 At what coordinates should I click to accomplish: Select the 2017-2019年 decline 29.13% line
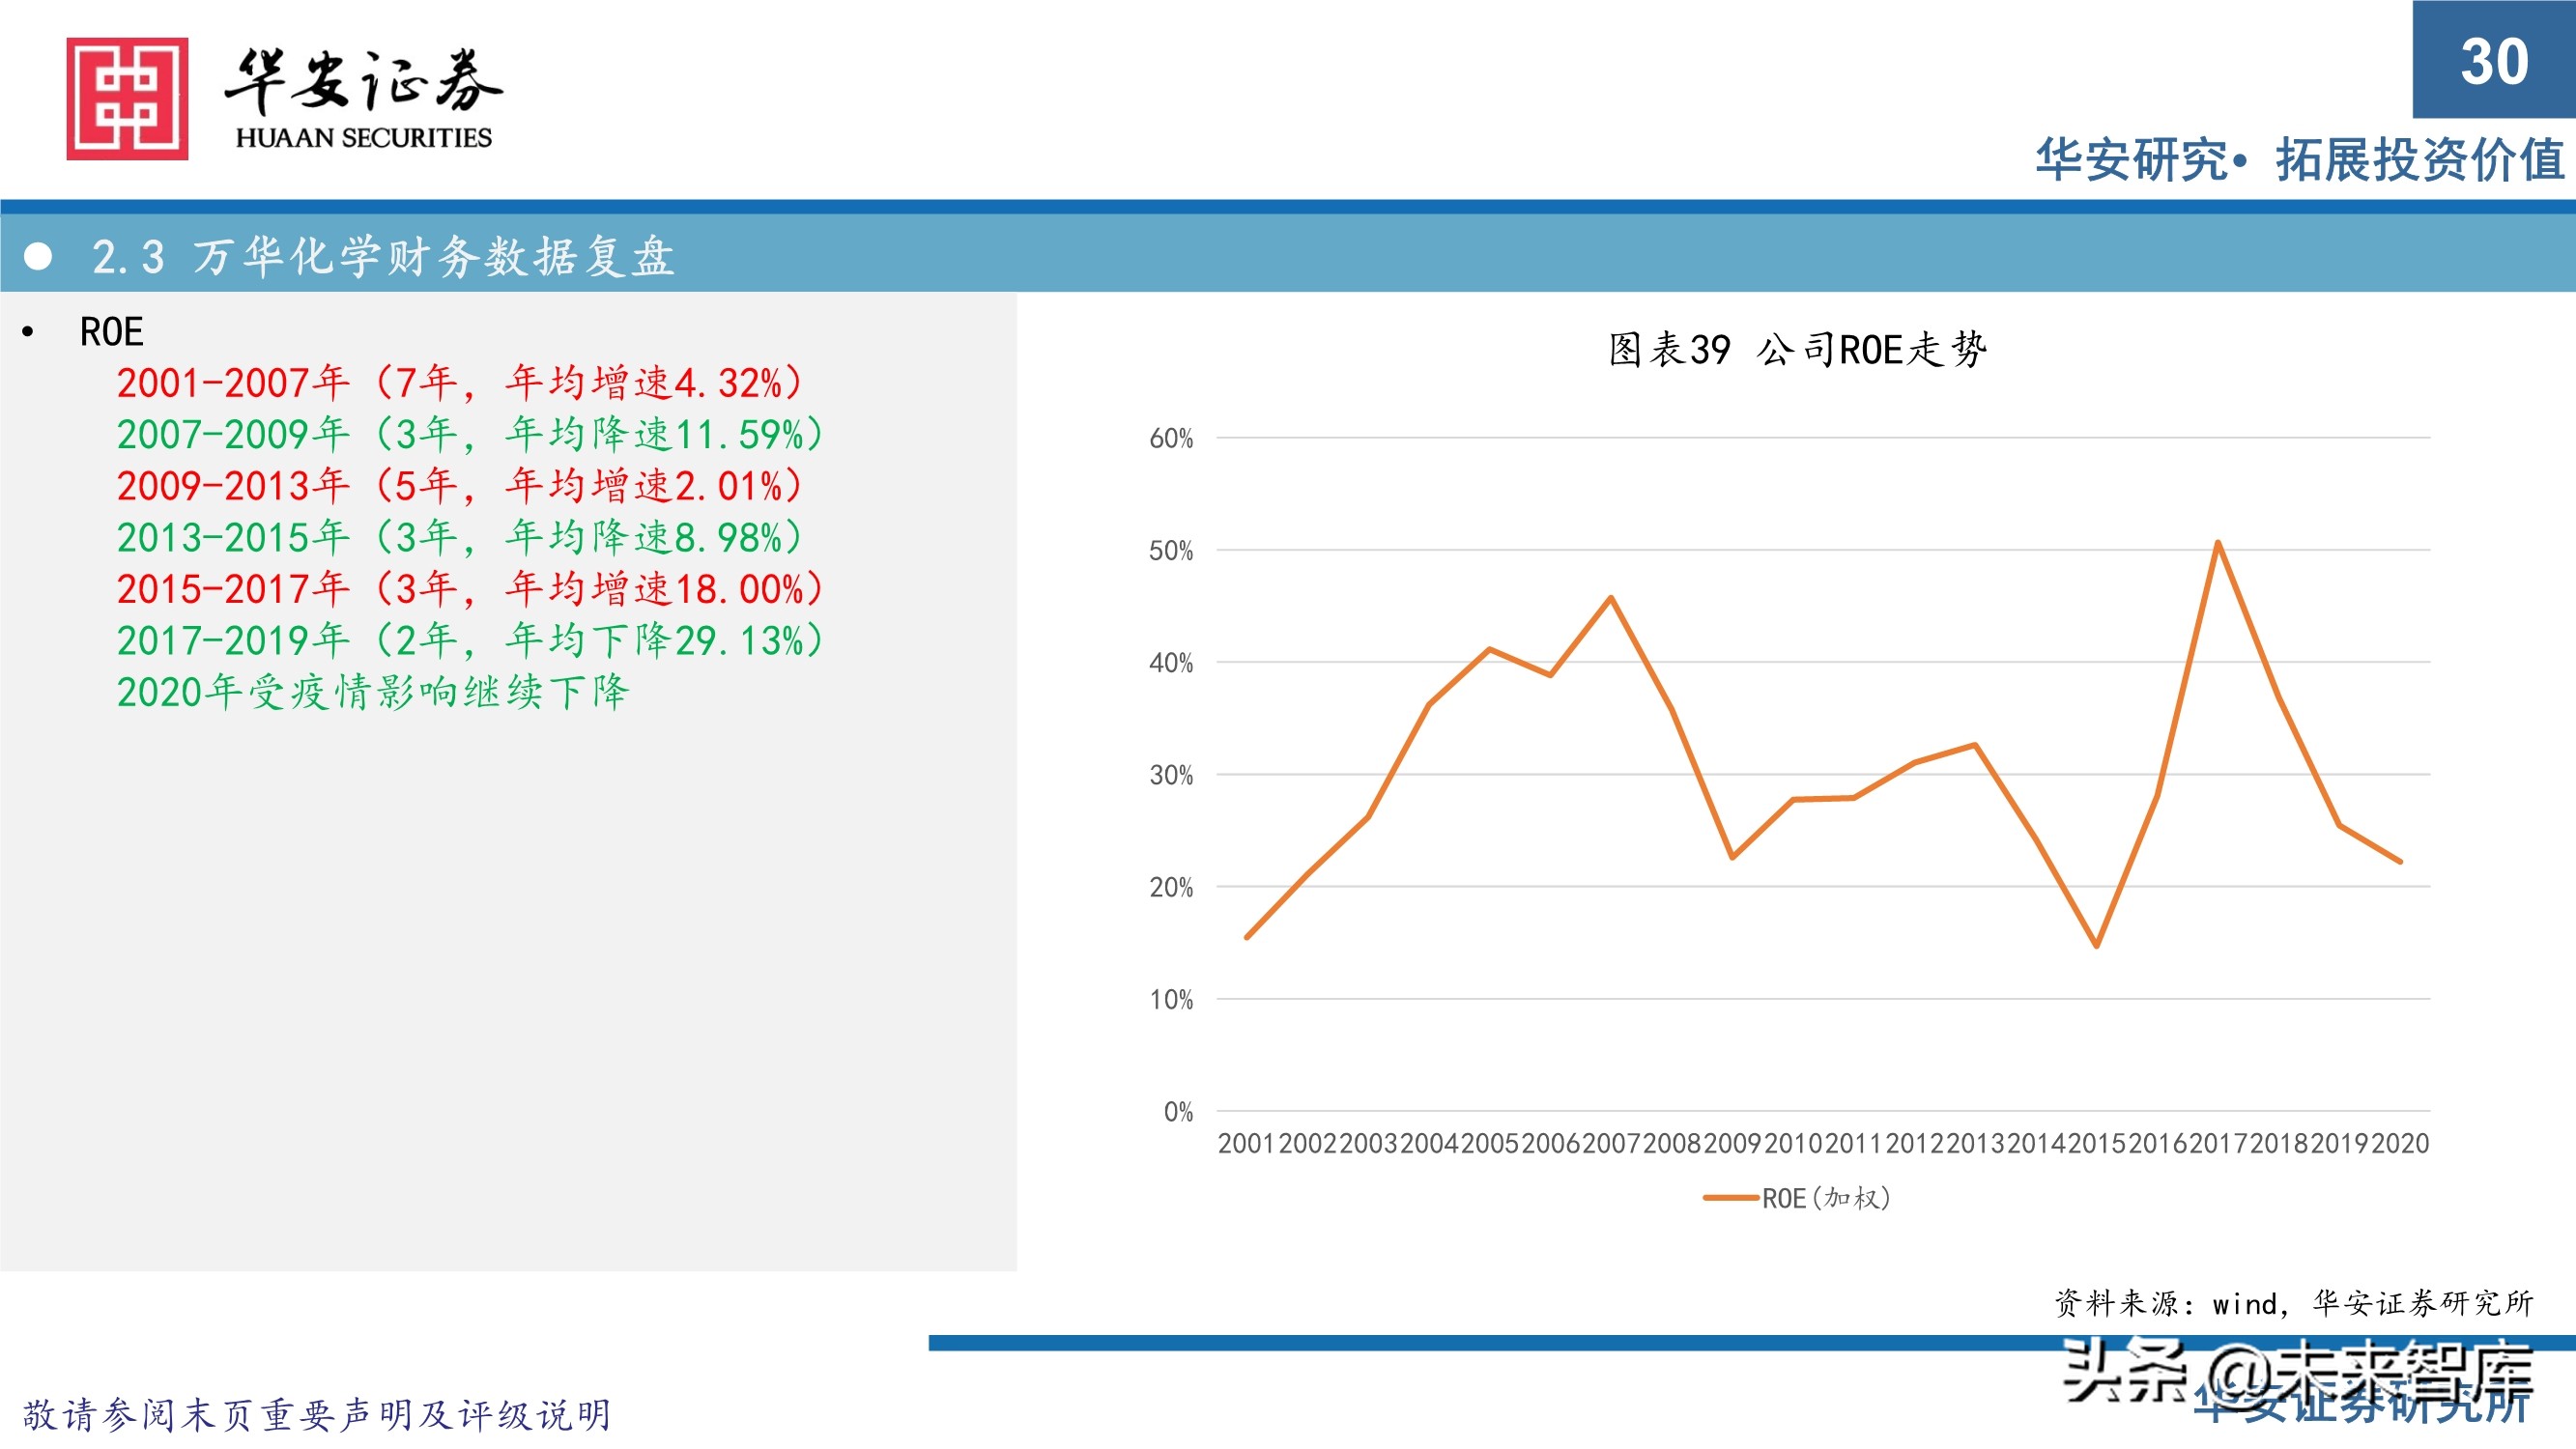point(470,640)
